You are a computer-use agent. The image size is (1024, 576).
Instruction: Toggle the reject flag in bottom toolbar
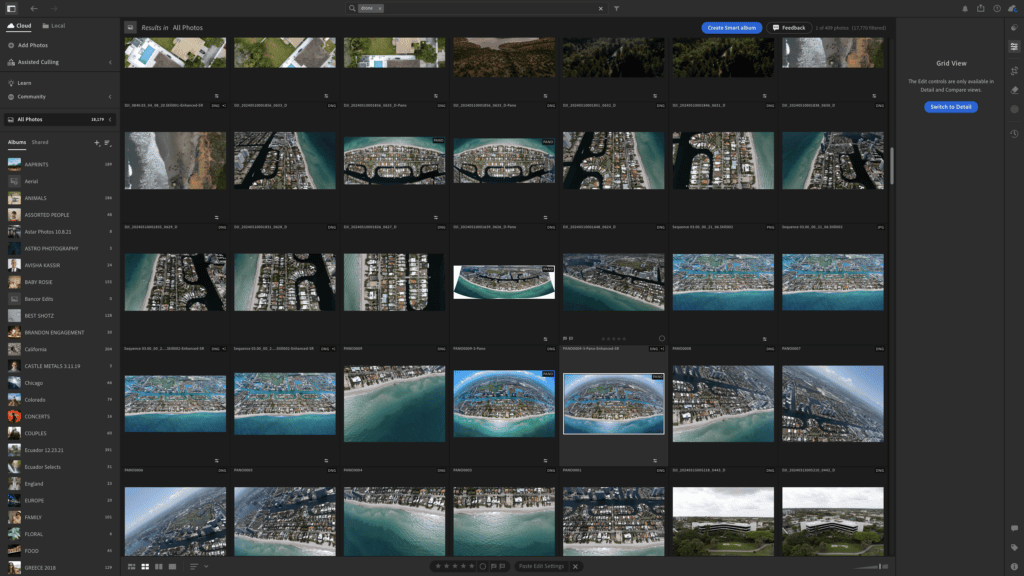[503, 566]
